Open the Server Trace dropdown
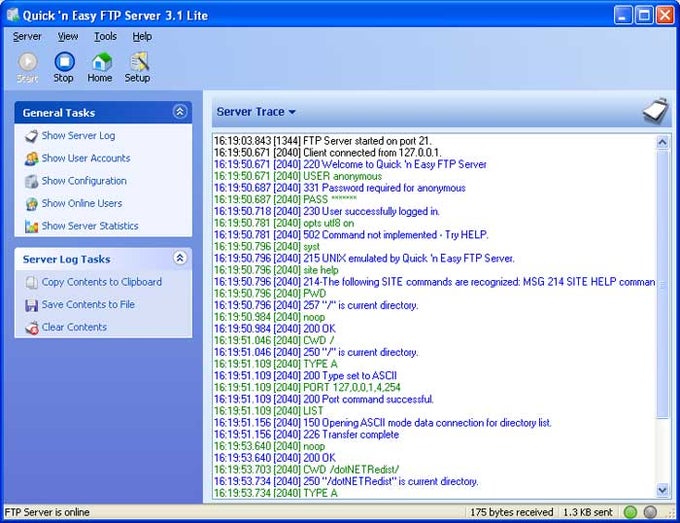Screen dimensions: 680x523 point(256,112)
